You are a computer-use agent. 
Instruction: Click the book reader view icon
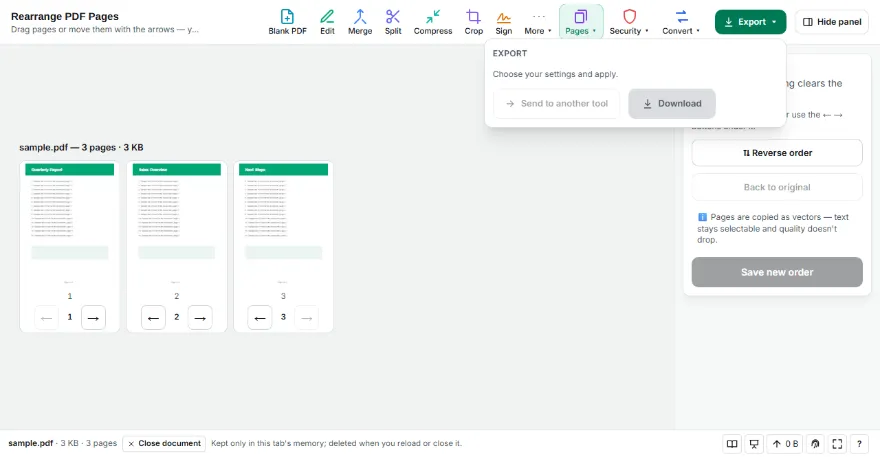[x=732, y=444]
